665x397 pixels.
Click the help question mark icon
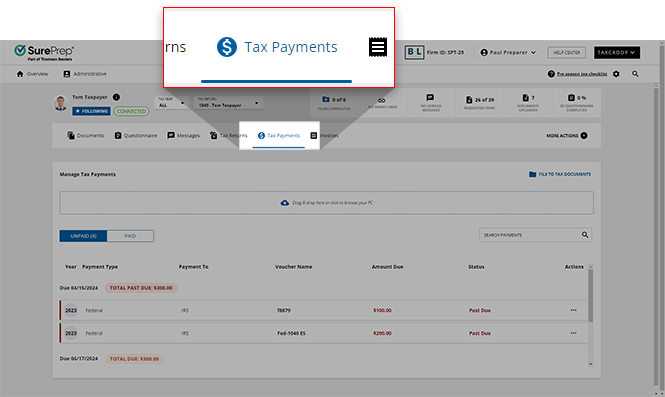pos(551,74)
